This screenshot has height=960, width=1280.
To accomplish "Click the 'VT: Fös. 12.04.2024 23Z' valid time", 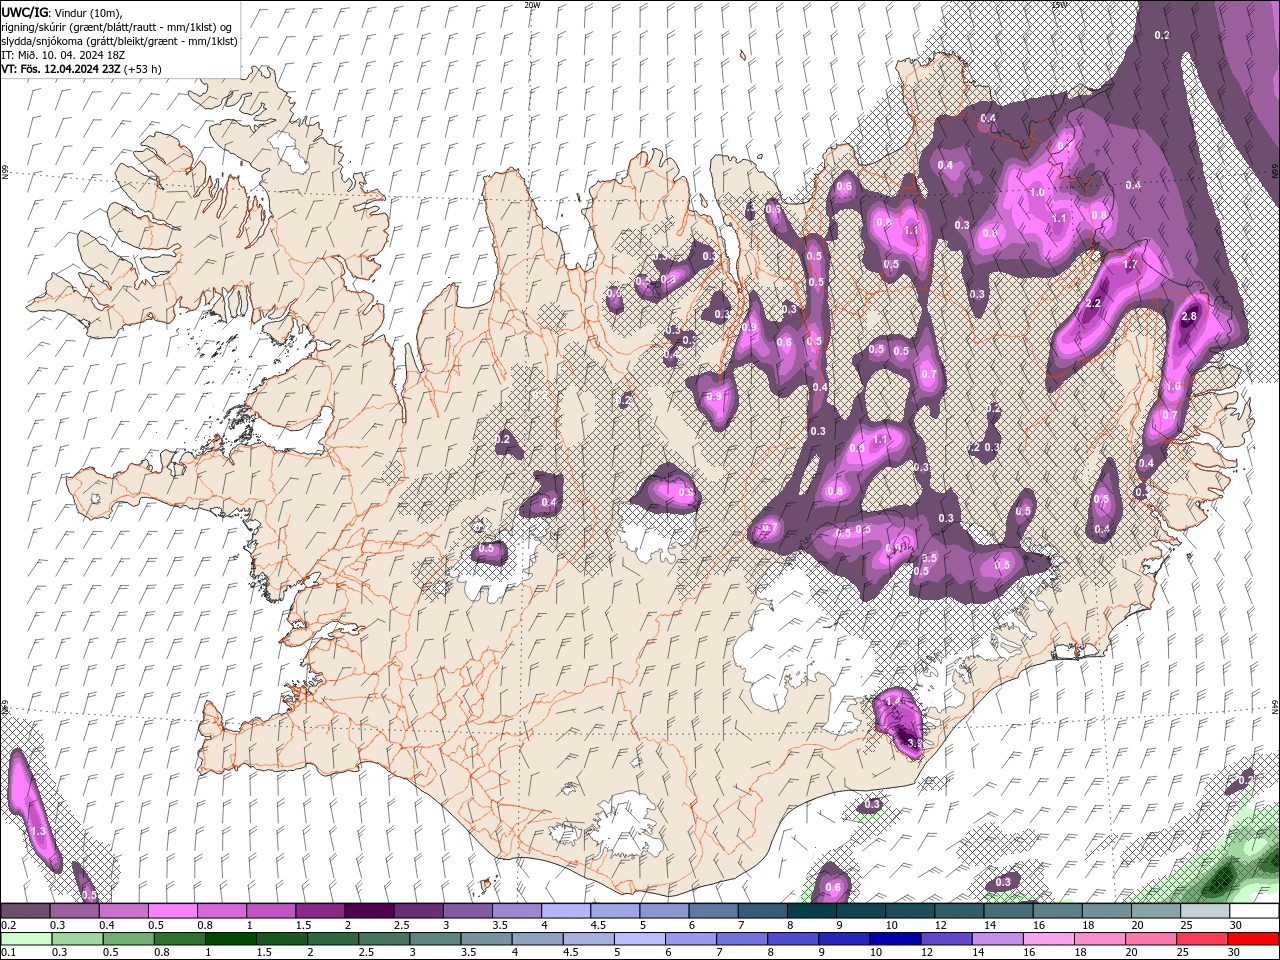I will pyautogui.click(x=61, y=69).
